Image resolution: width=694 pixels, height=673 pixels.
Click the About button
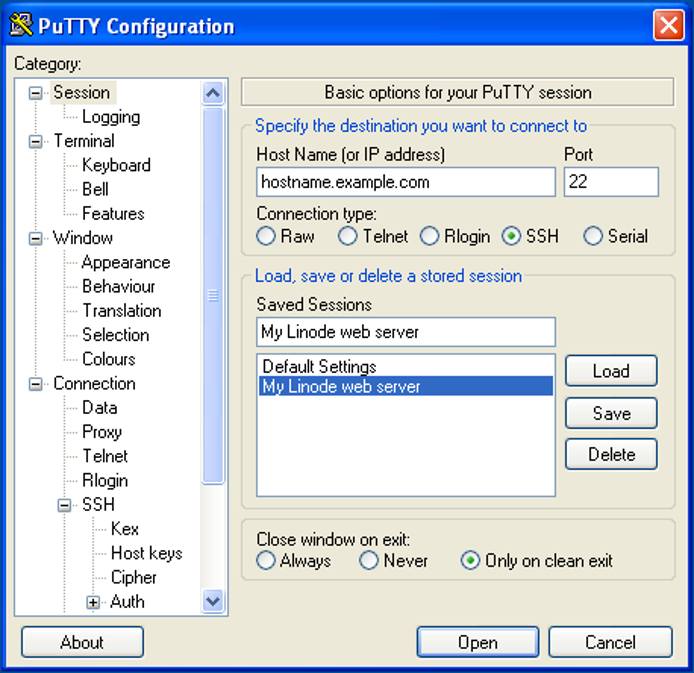coord(82,642)
